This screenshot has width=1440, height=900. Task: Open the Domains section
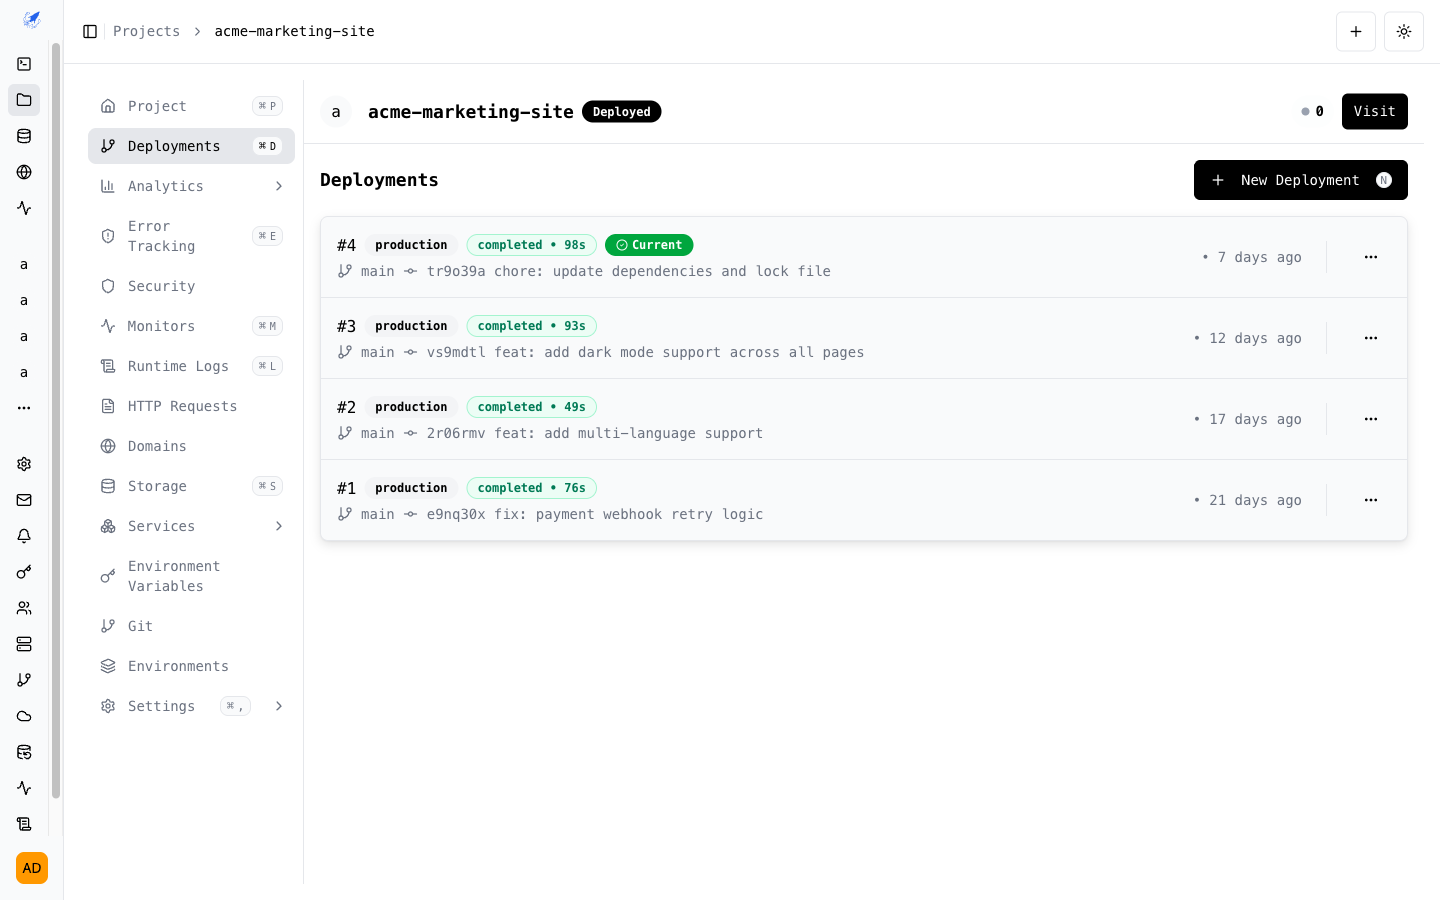pyautogui.click(x=157, y=446)
